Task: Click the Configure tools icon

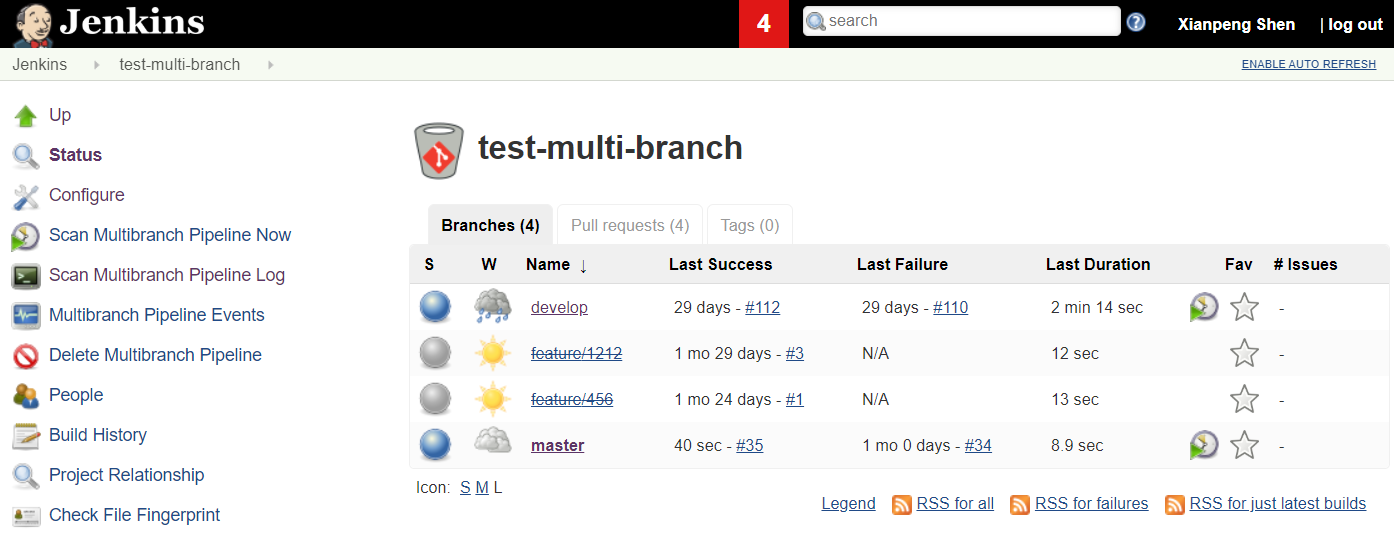Action: click(x=26, y=196)
